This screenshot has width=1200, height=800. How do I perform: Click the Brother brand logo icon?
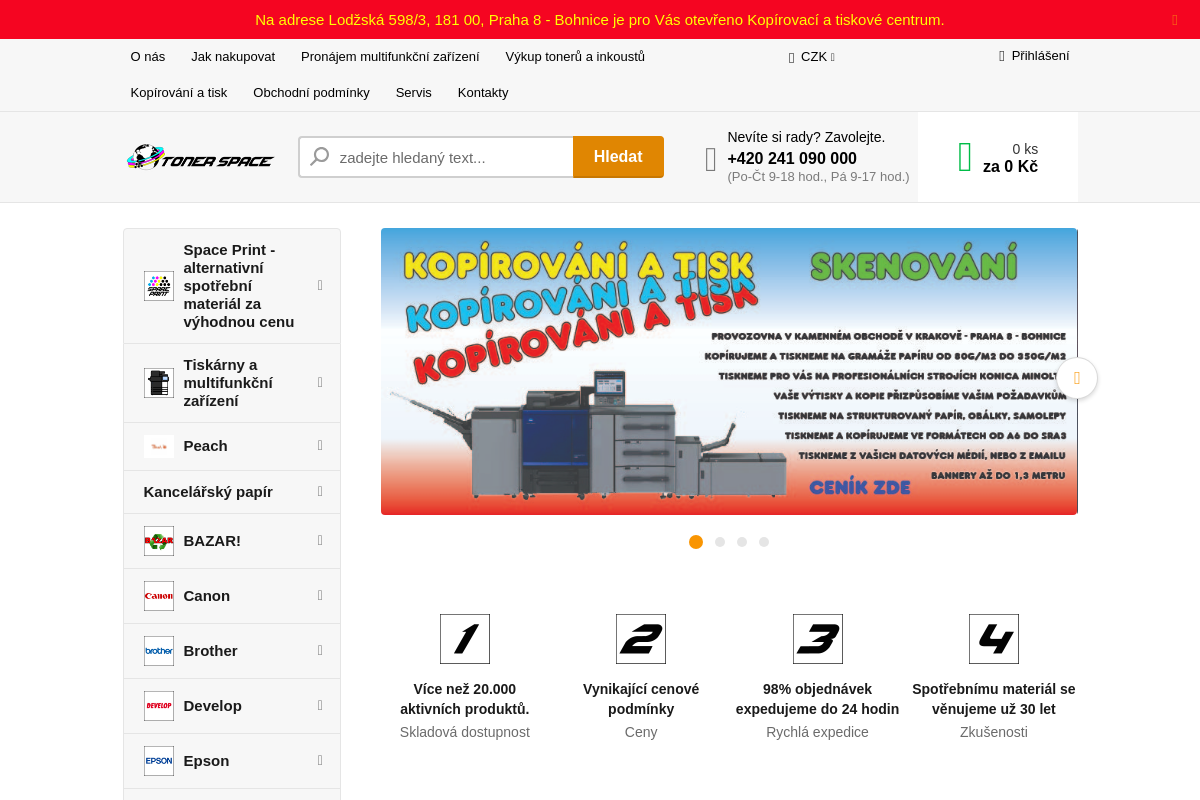159,651
